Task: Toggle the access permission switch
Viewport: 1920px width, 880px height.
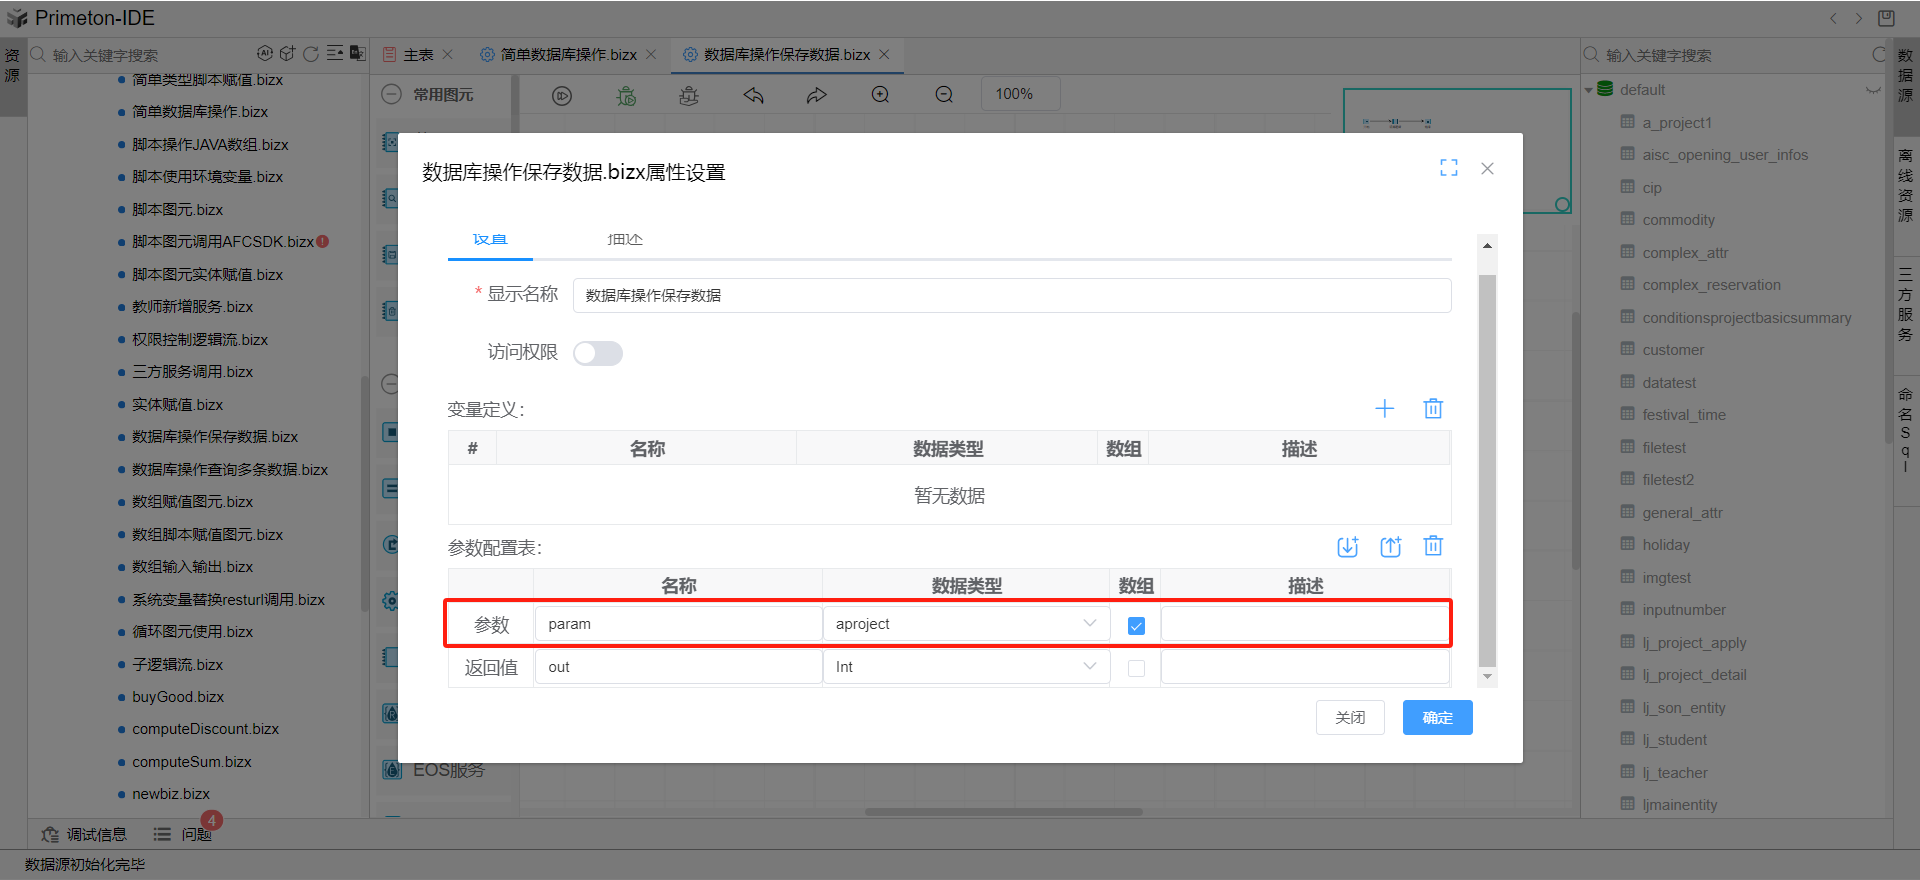Action: [x=598, y=353]
